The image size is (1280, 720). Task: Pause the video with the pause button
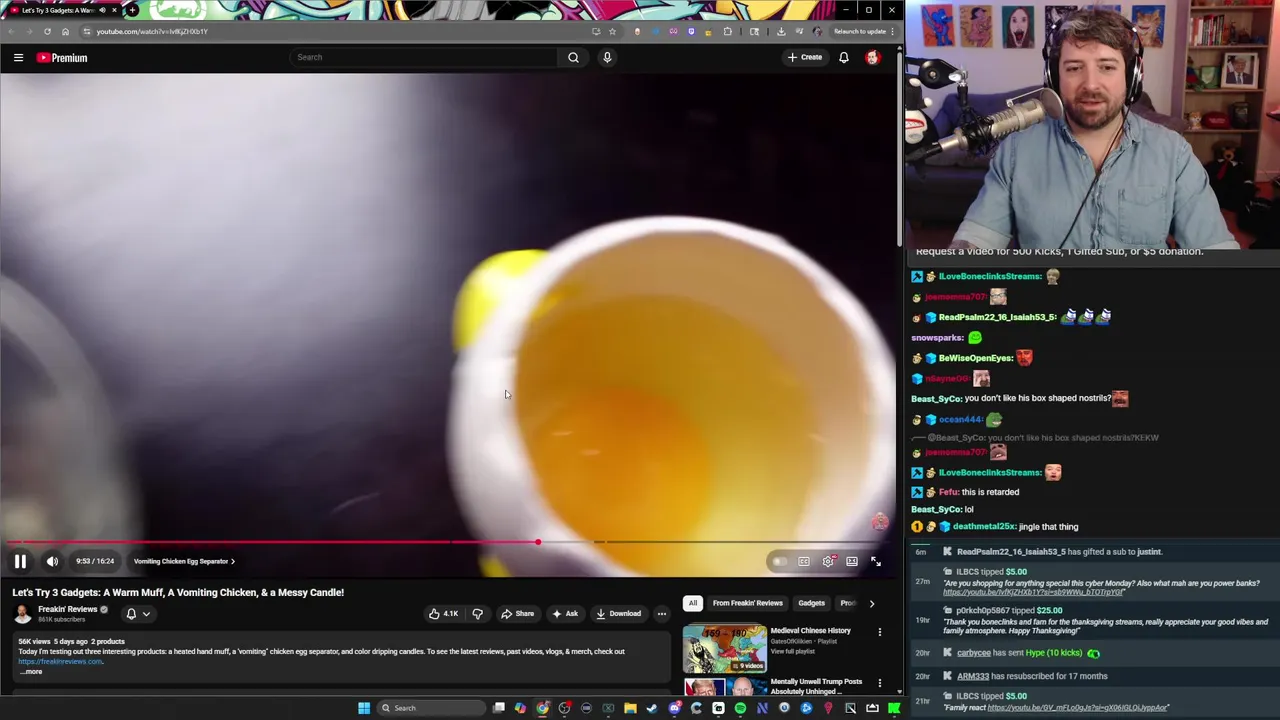coord(20,561)
